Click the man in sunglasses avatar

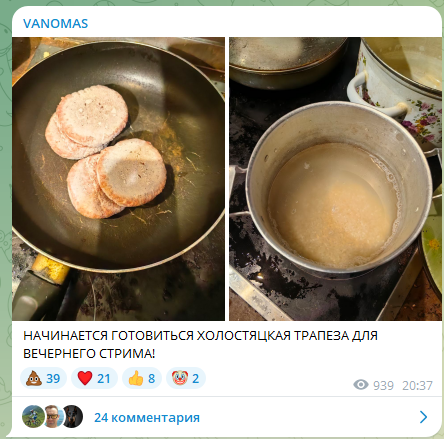pyautogui.click(x=53, y=416)
